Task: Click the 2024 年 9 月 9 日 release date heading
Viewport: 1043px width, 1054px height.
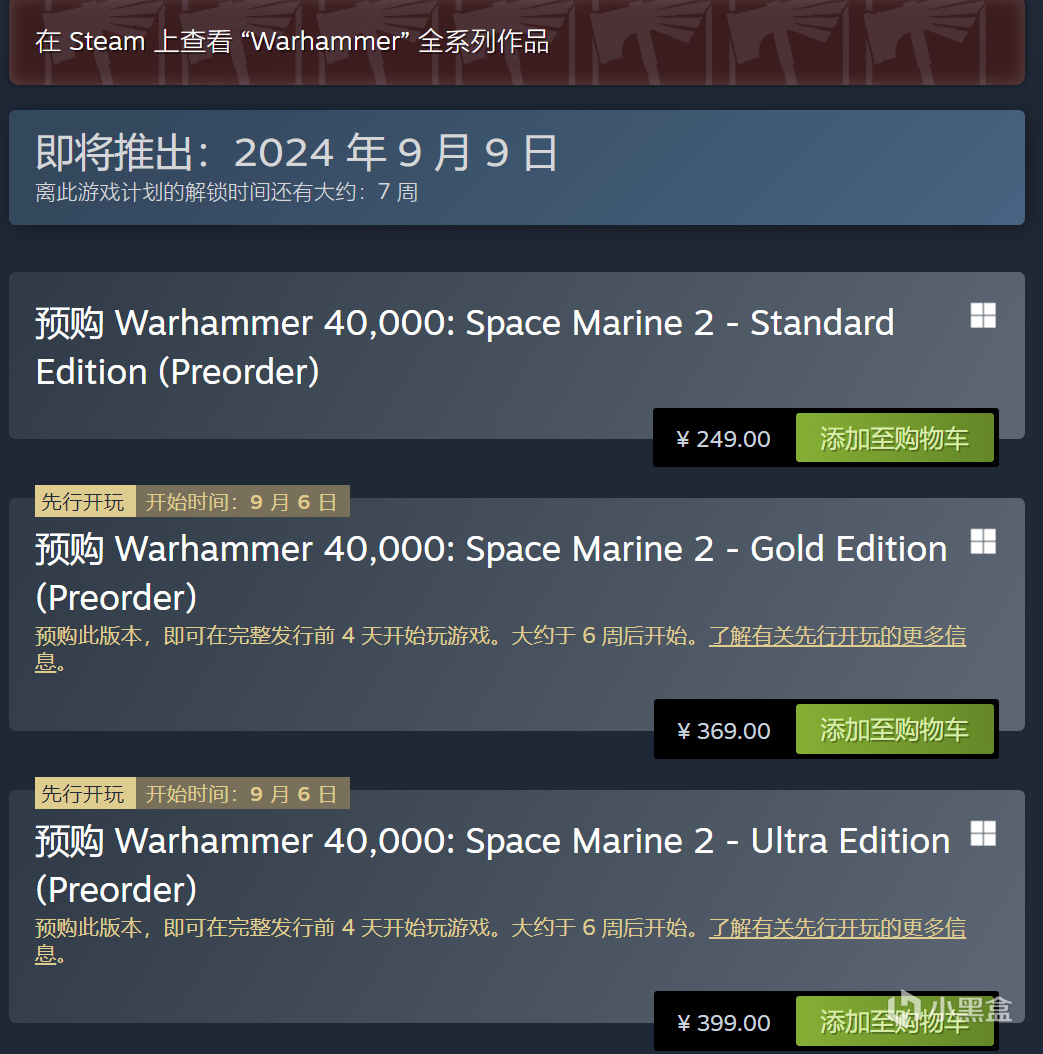Action: click(x=396, y=152)
